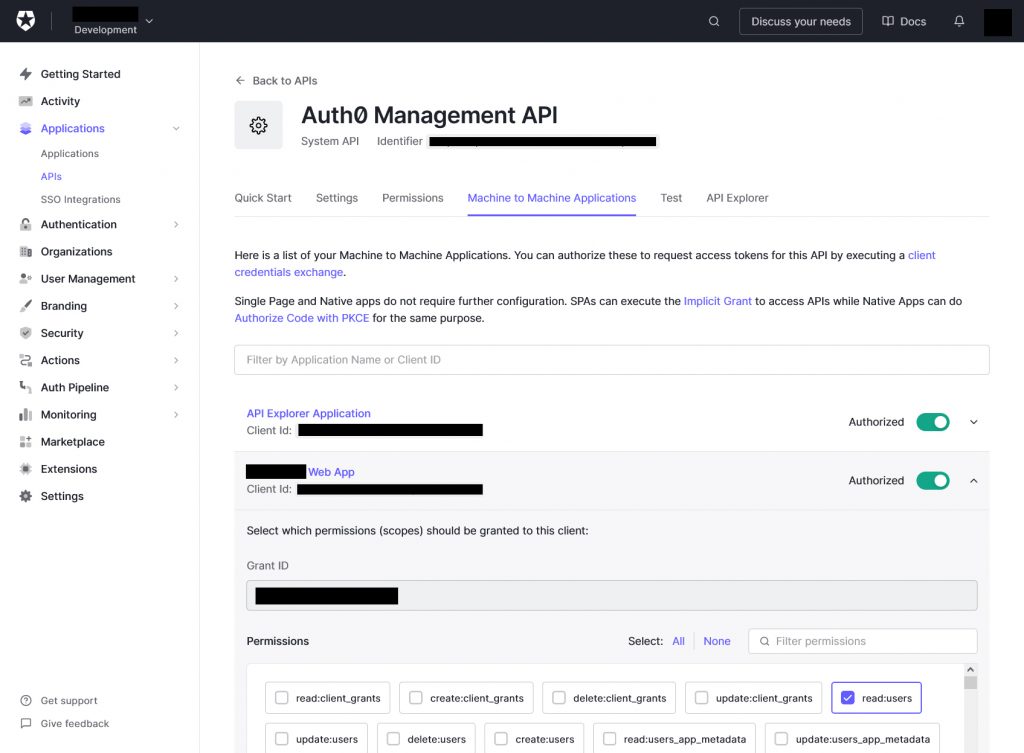This screenshot has width=1024, height=753.
Task: Click magnifier icon in Filter permissions box
Action: coord(764,641)
